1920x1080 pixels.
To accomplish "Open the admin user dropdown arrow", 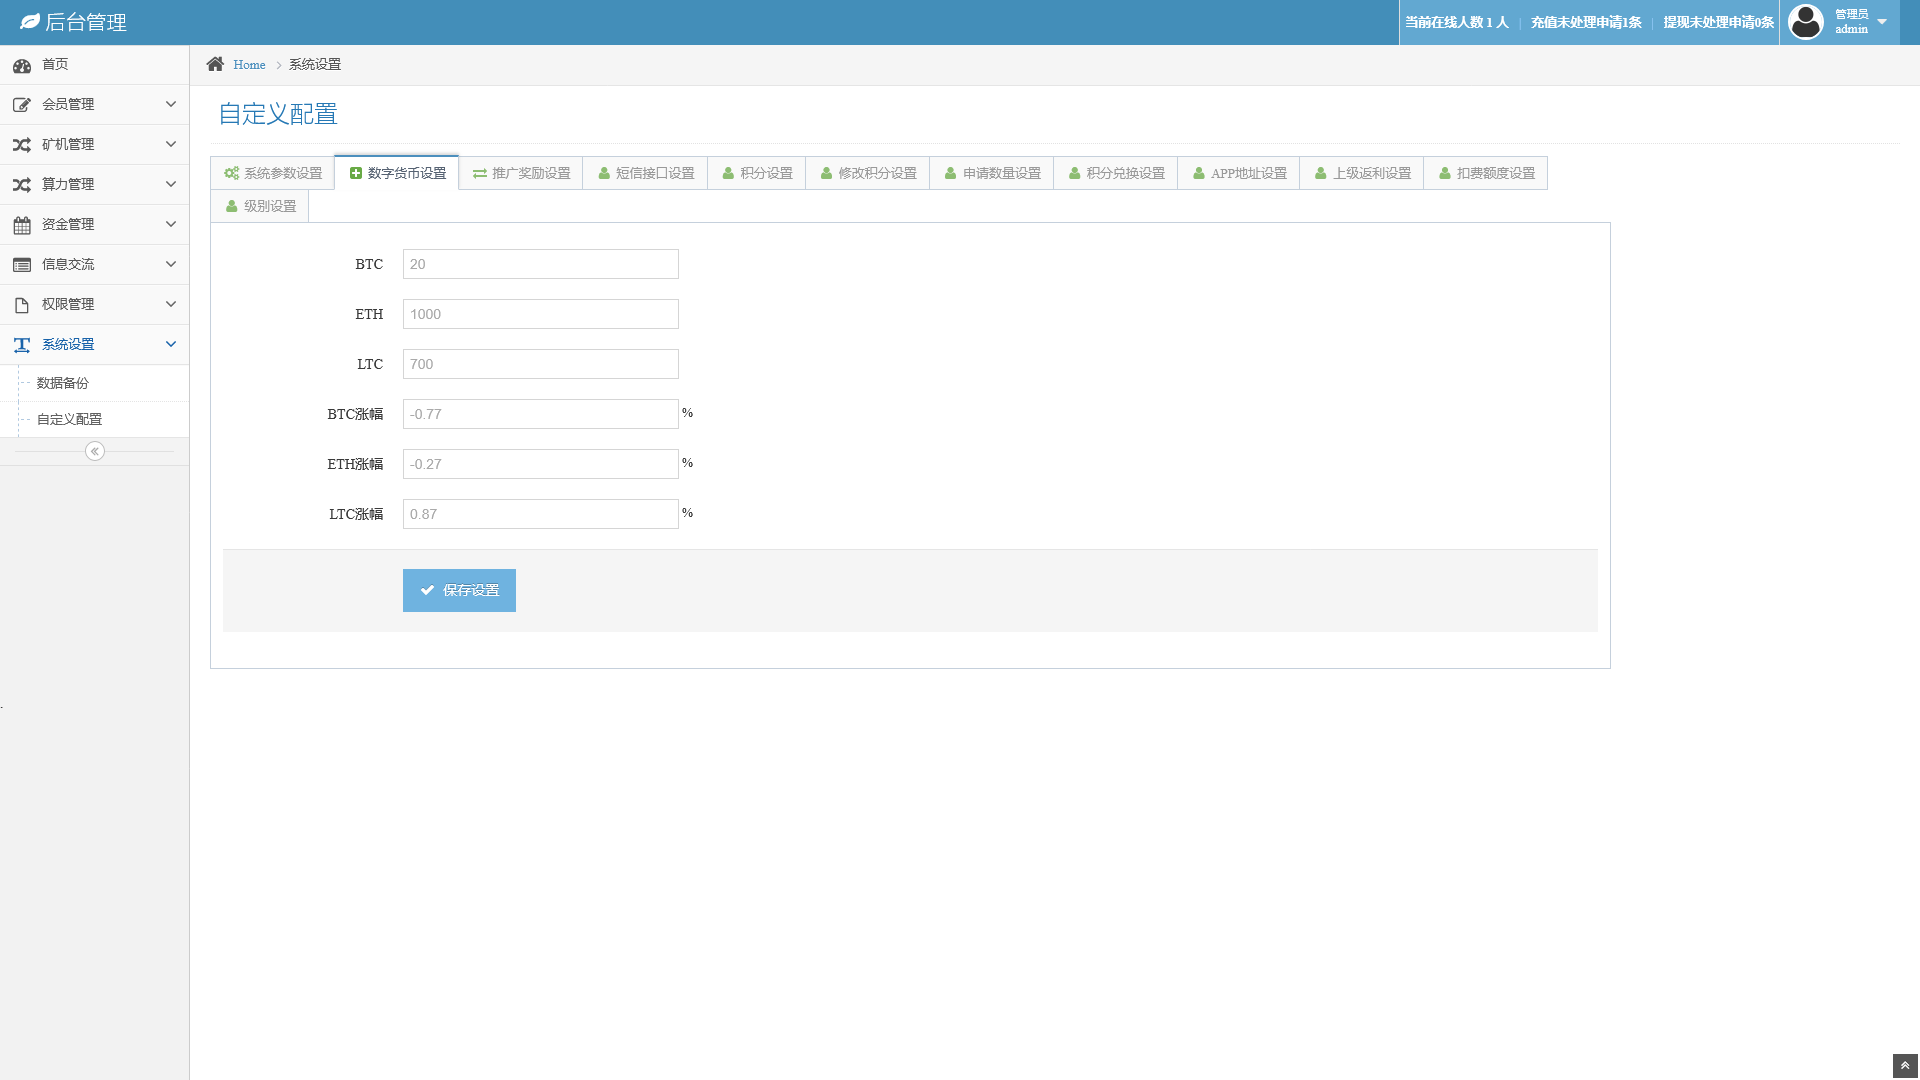I will (x=1882, y=22).
